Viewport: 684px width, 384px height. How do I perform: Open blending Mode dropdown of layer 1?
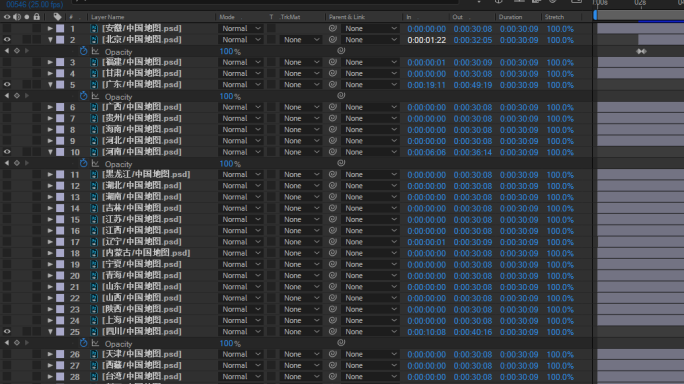tap(241, 28)
